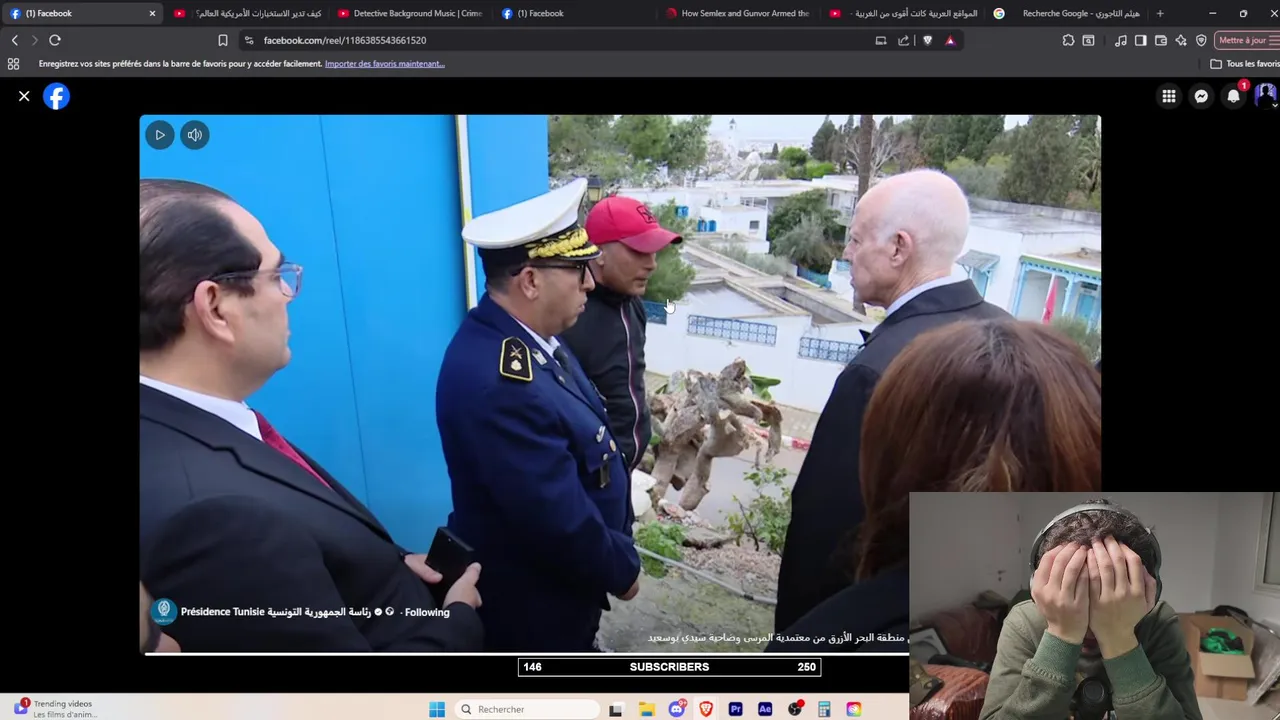
Task: Open Brave browser taskbar icon
Action: [706, 709]
